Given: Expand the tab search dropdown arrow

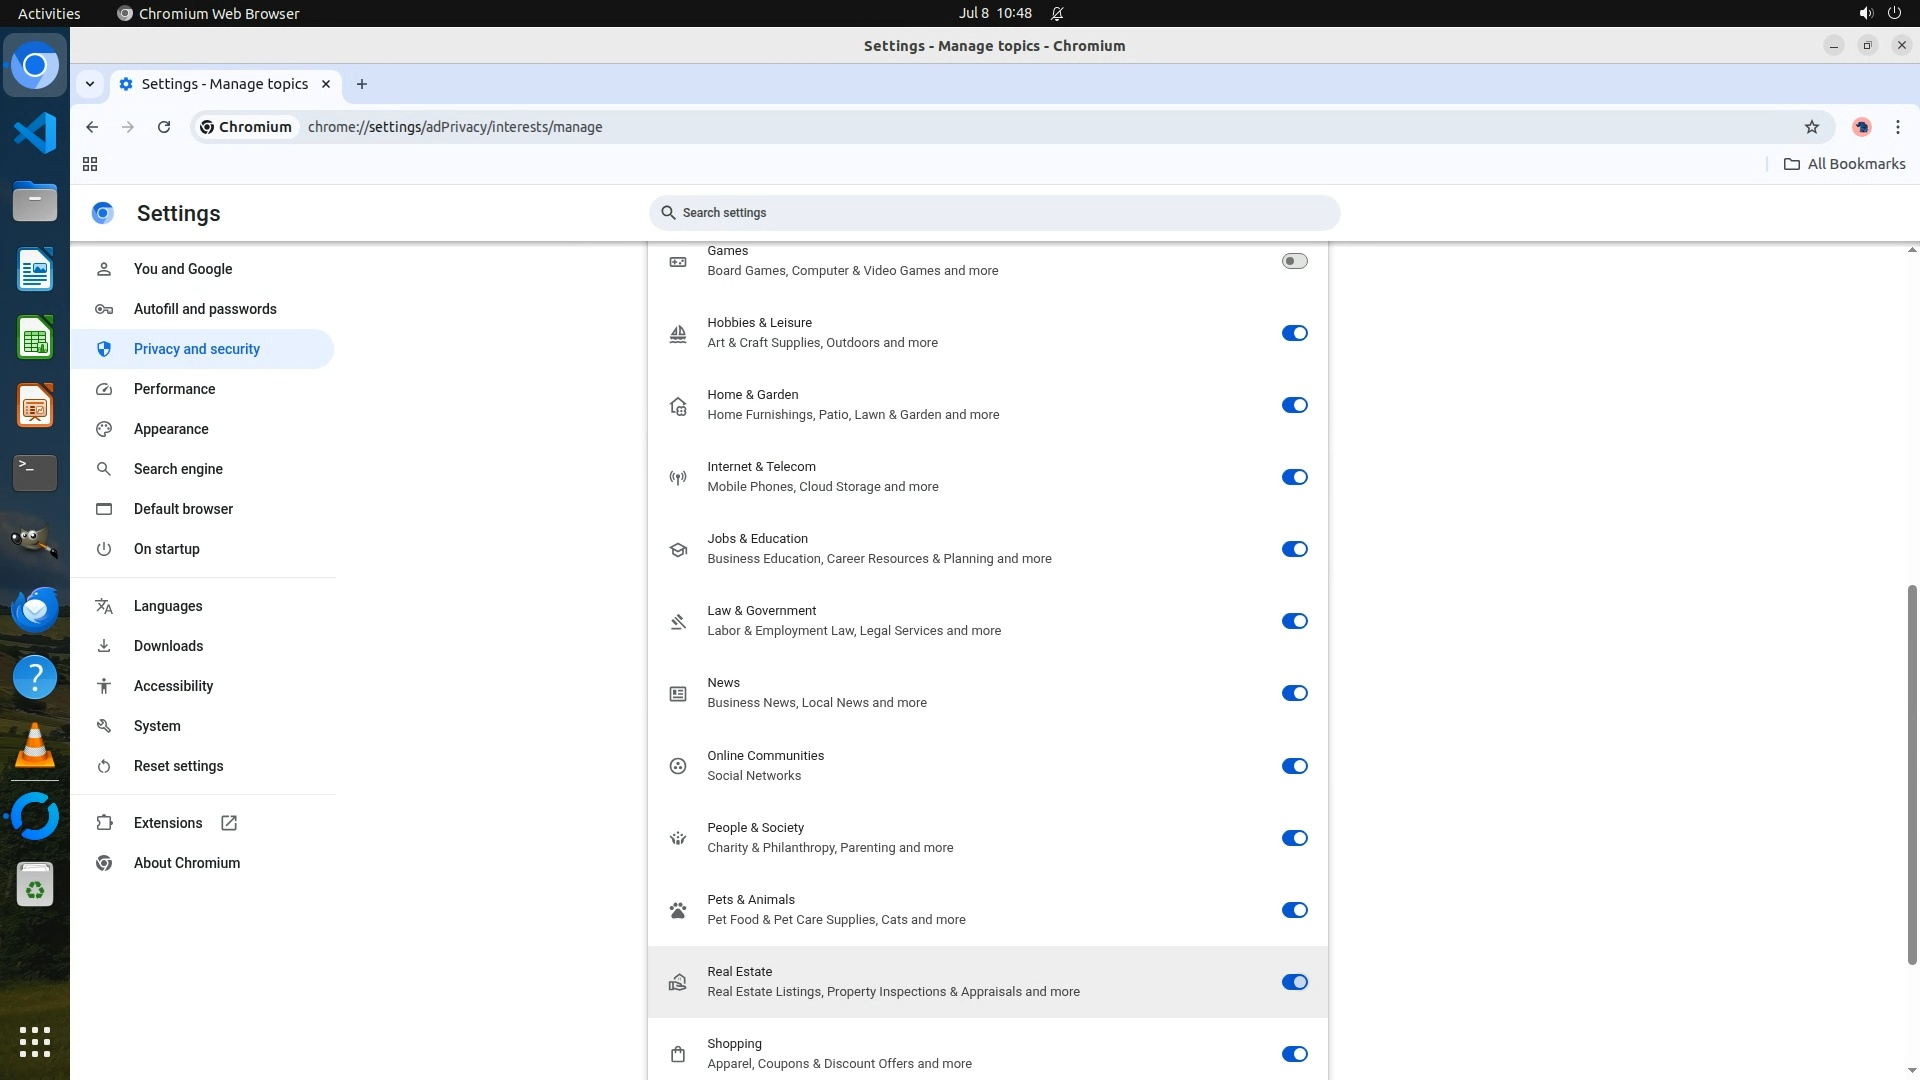Looking at the screenshot, I should click(x=90, y=84).
